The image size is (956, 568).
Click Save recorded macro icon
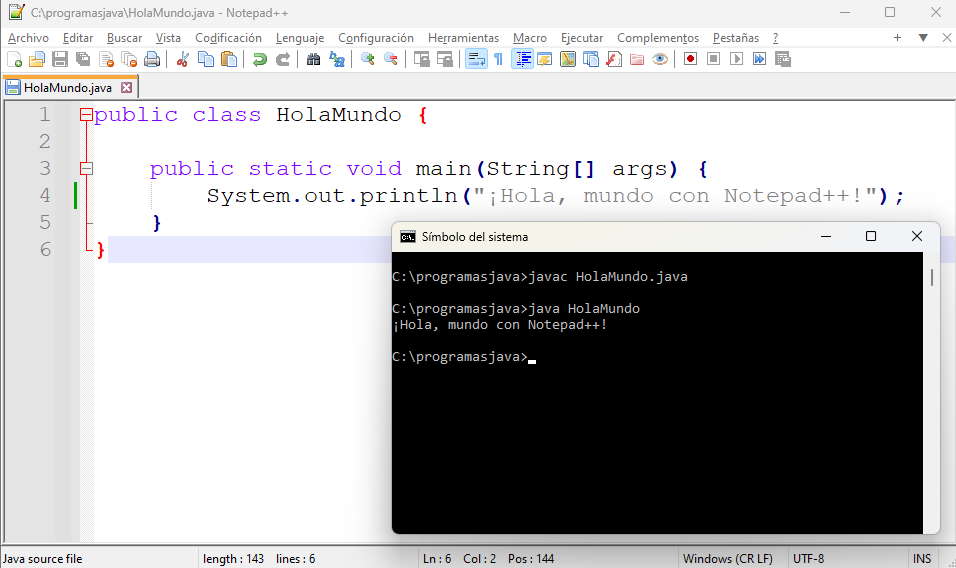783,59
